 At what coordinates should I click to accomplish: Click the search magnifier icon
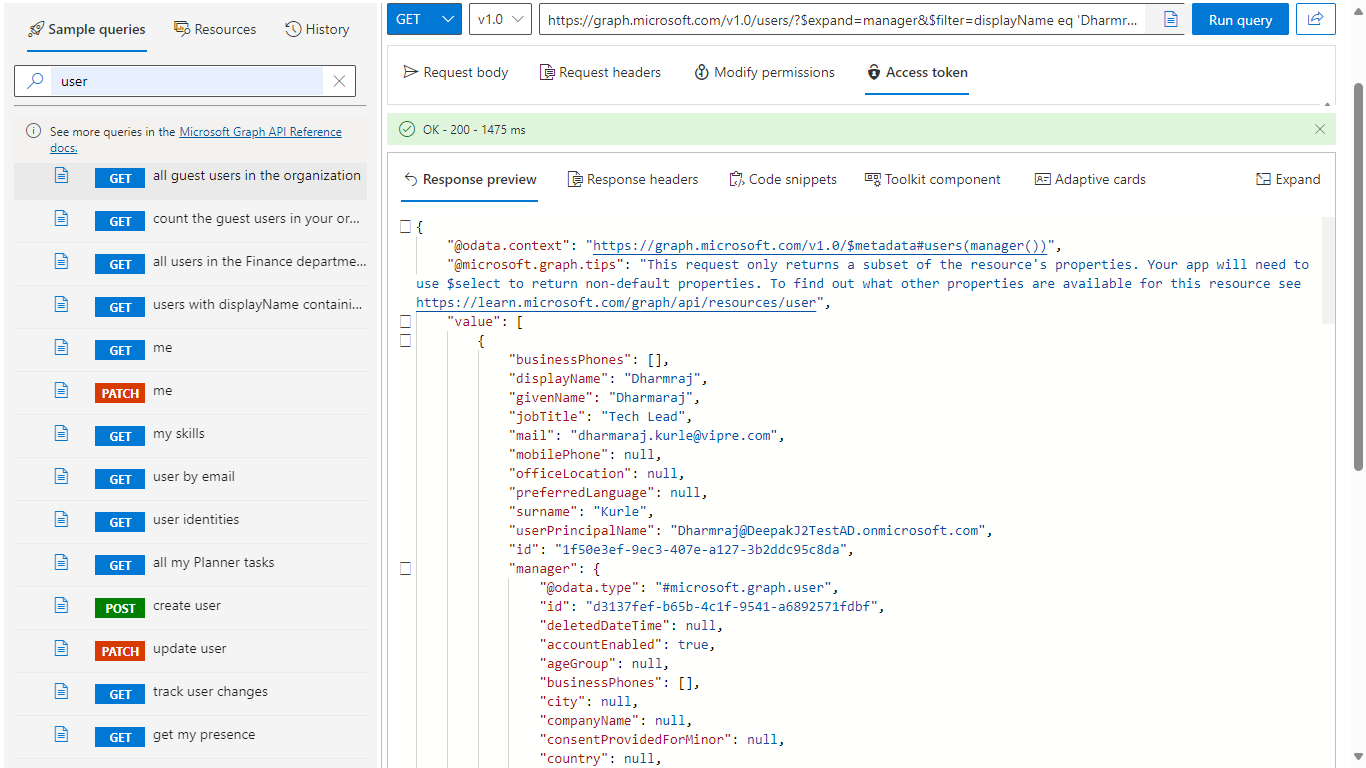point(35,81)
